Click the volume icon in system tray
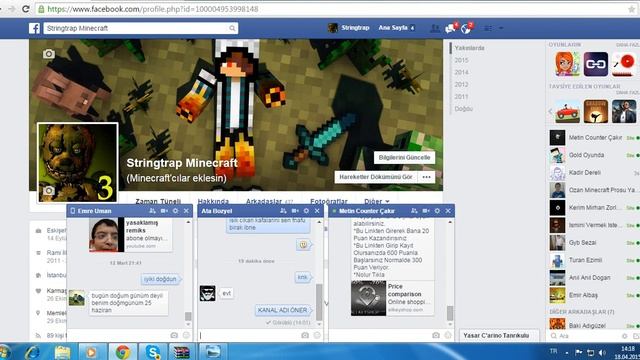Viewport: 640px width, 360px height. pos(602,352)
